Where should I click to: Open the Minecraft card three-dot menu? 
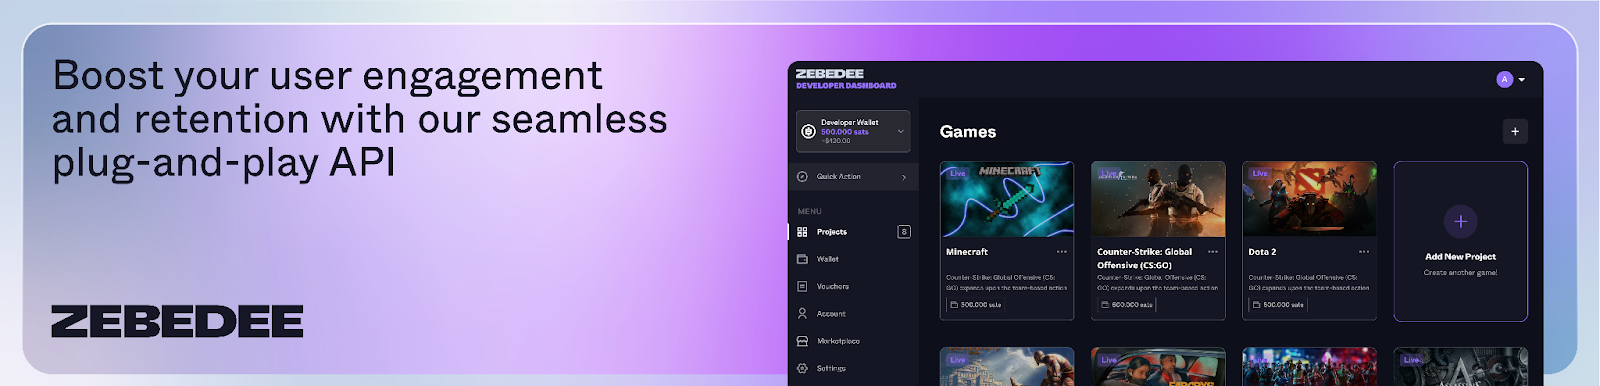coord(1062,252)
